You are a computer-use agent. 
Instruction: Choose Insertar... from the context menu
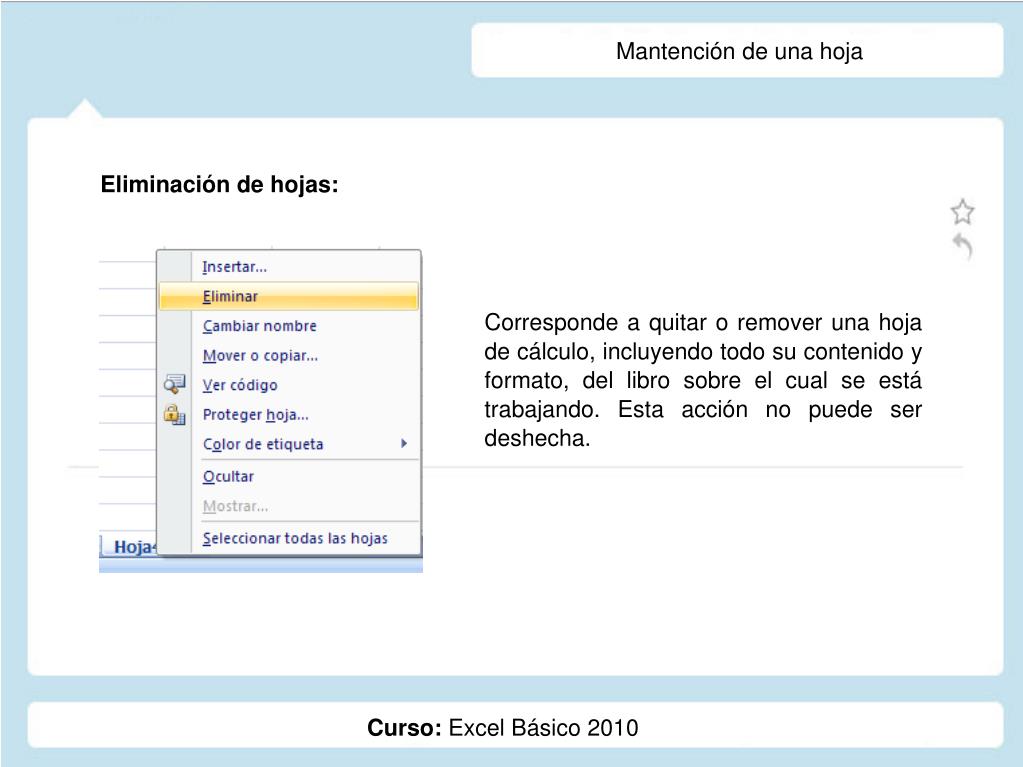pyautogui.click(x=289, y=267)
